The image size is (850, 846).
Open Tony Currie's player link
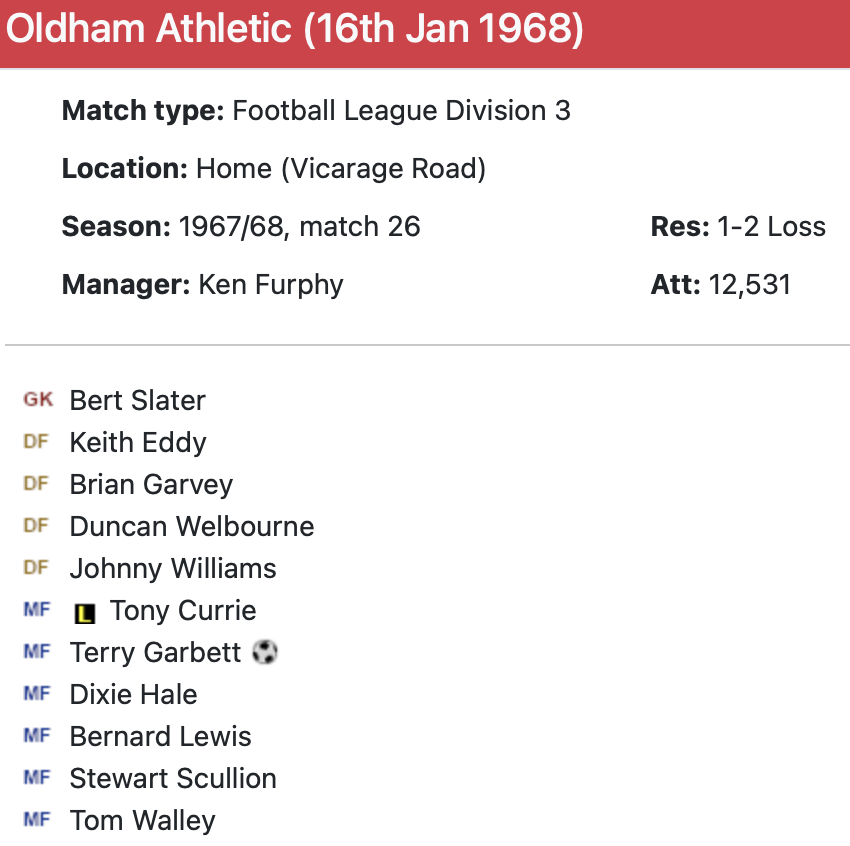click(x=182, y=610)
